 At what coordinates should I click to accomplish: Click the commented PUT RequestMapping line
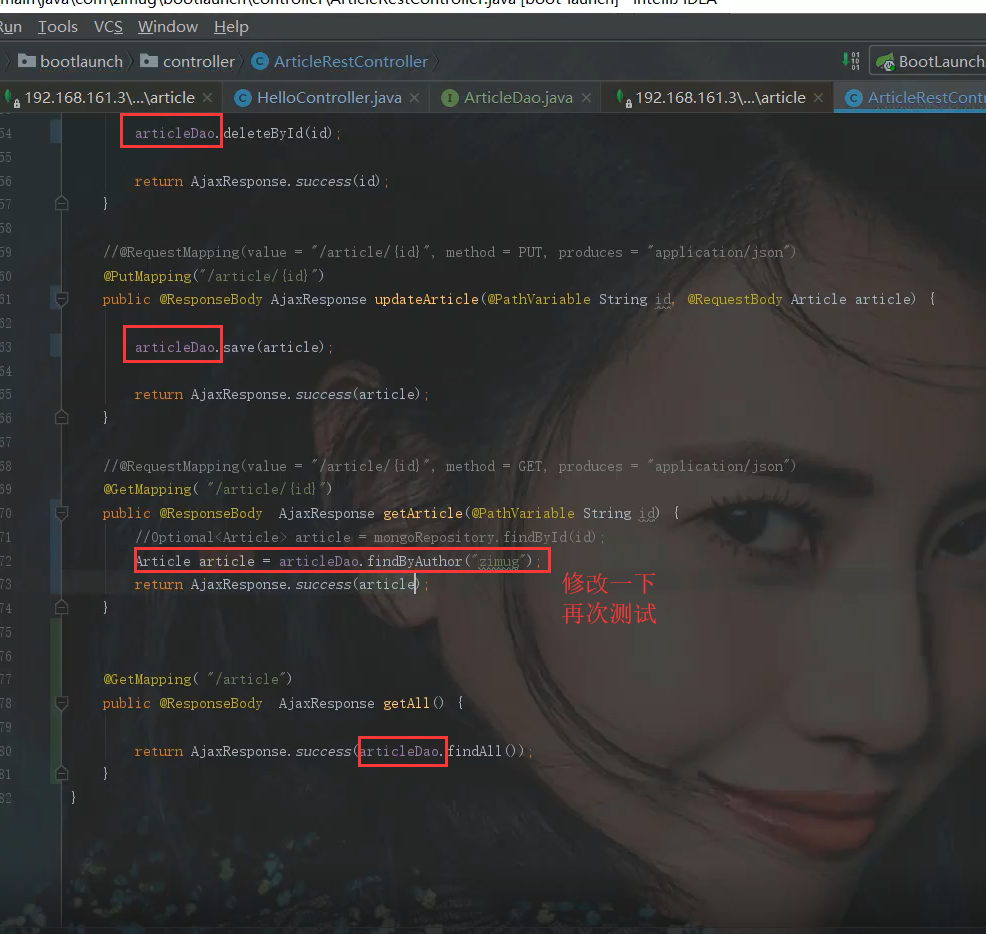tap(450, 252)
